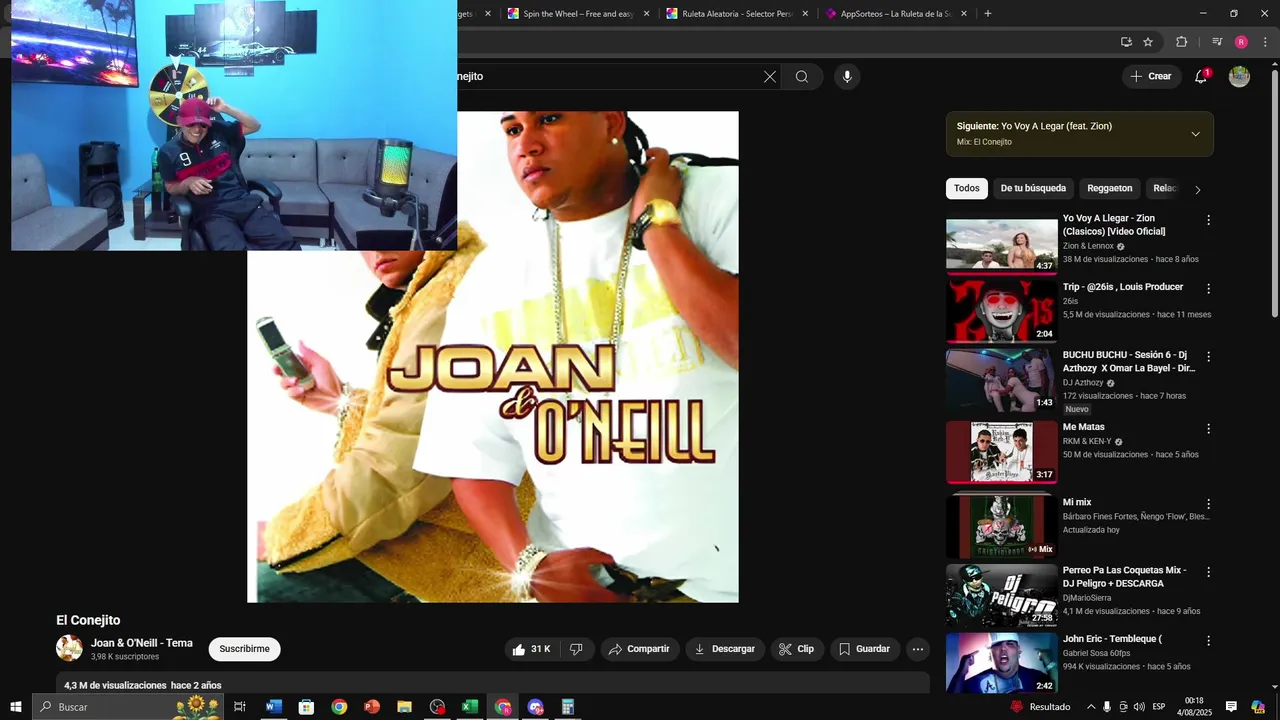Expand the Siguiente mix queue panel

1195,134
